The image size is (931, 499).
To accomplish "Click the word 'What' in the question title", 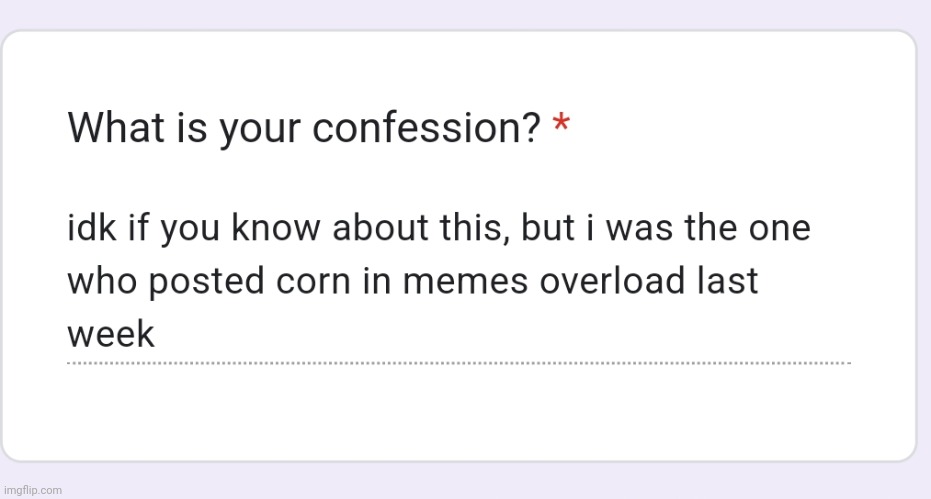I will tap(116, 127).
